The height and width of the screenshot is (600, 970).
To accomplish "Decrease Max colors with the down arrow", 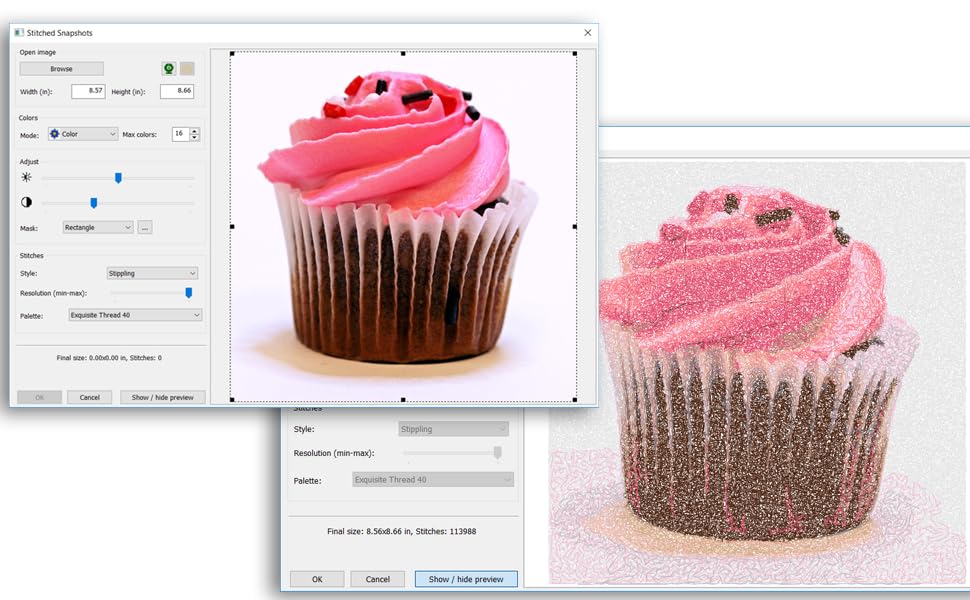I will [x=195, y=137].
